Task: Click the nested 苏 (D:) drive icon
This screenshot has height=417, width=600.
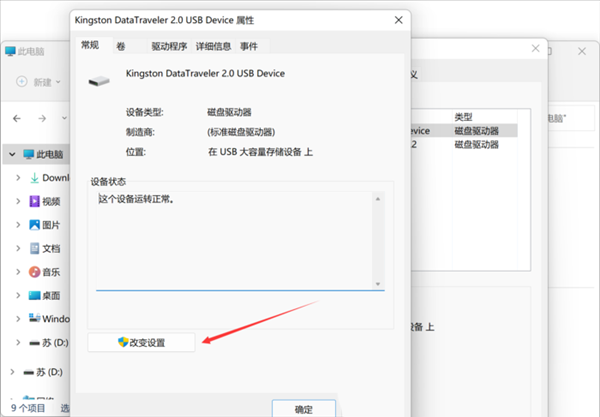Action: [x=34, y=343]
